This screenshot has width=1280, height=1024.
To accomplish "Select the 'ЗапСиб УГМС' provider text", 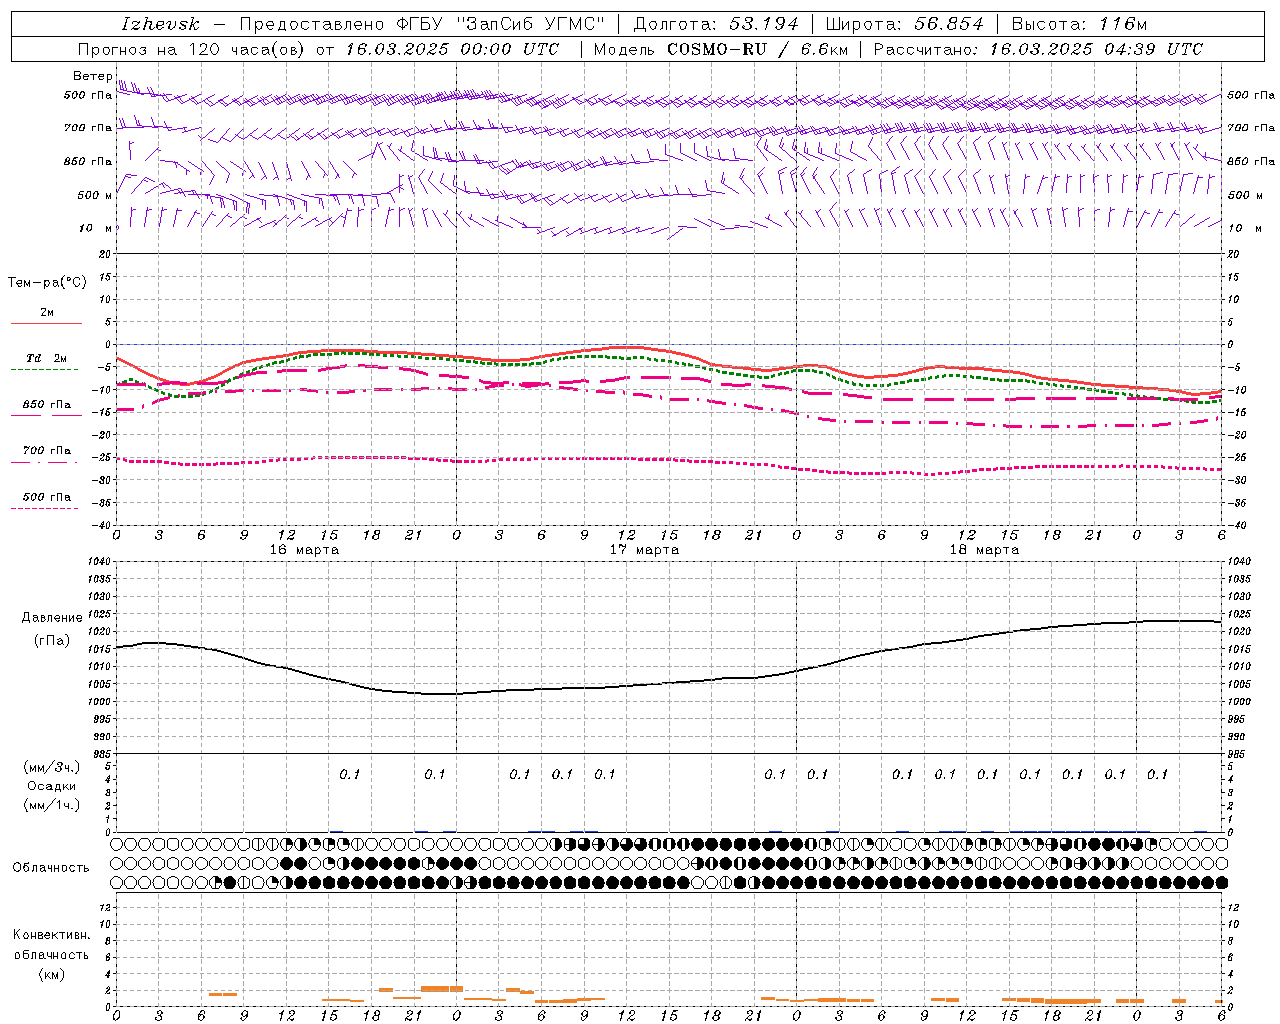I will (529, 24).
